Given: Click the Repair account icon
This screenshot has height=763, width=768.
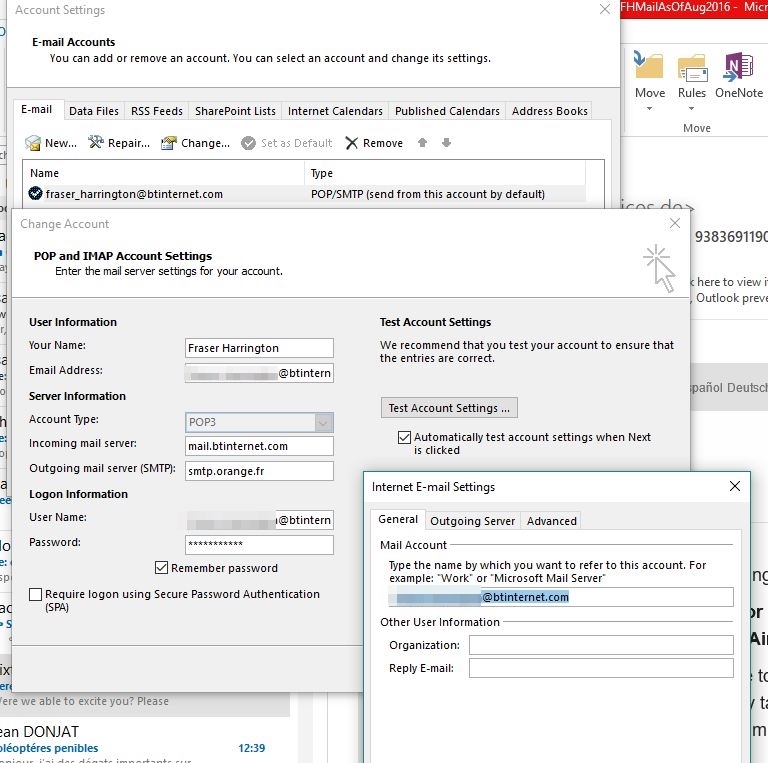Looking at the screenshot, I should click(96, 143).
